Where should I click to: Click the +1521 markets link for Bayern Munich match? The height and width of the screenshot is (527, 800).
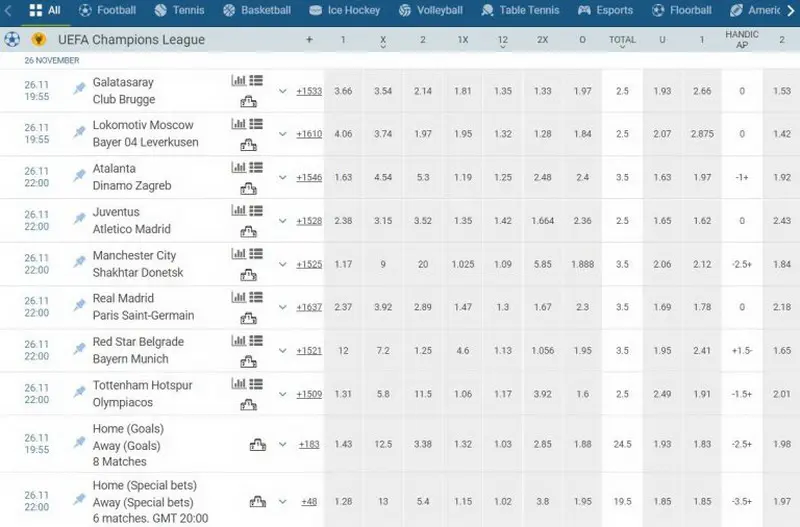[x=309, y=351]
